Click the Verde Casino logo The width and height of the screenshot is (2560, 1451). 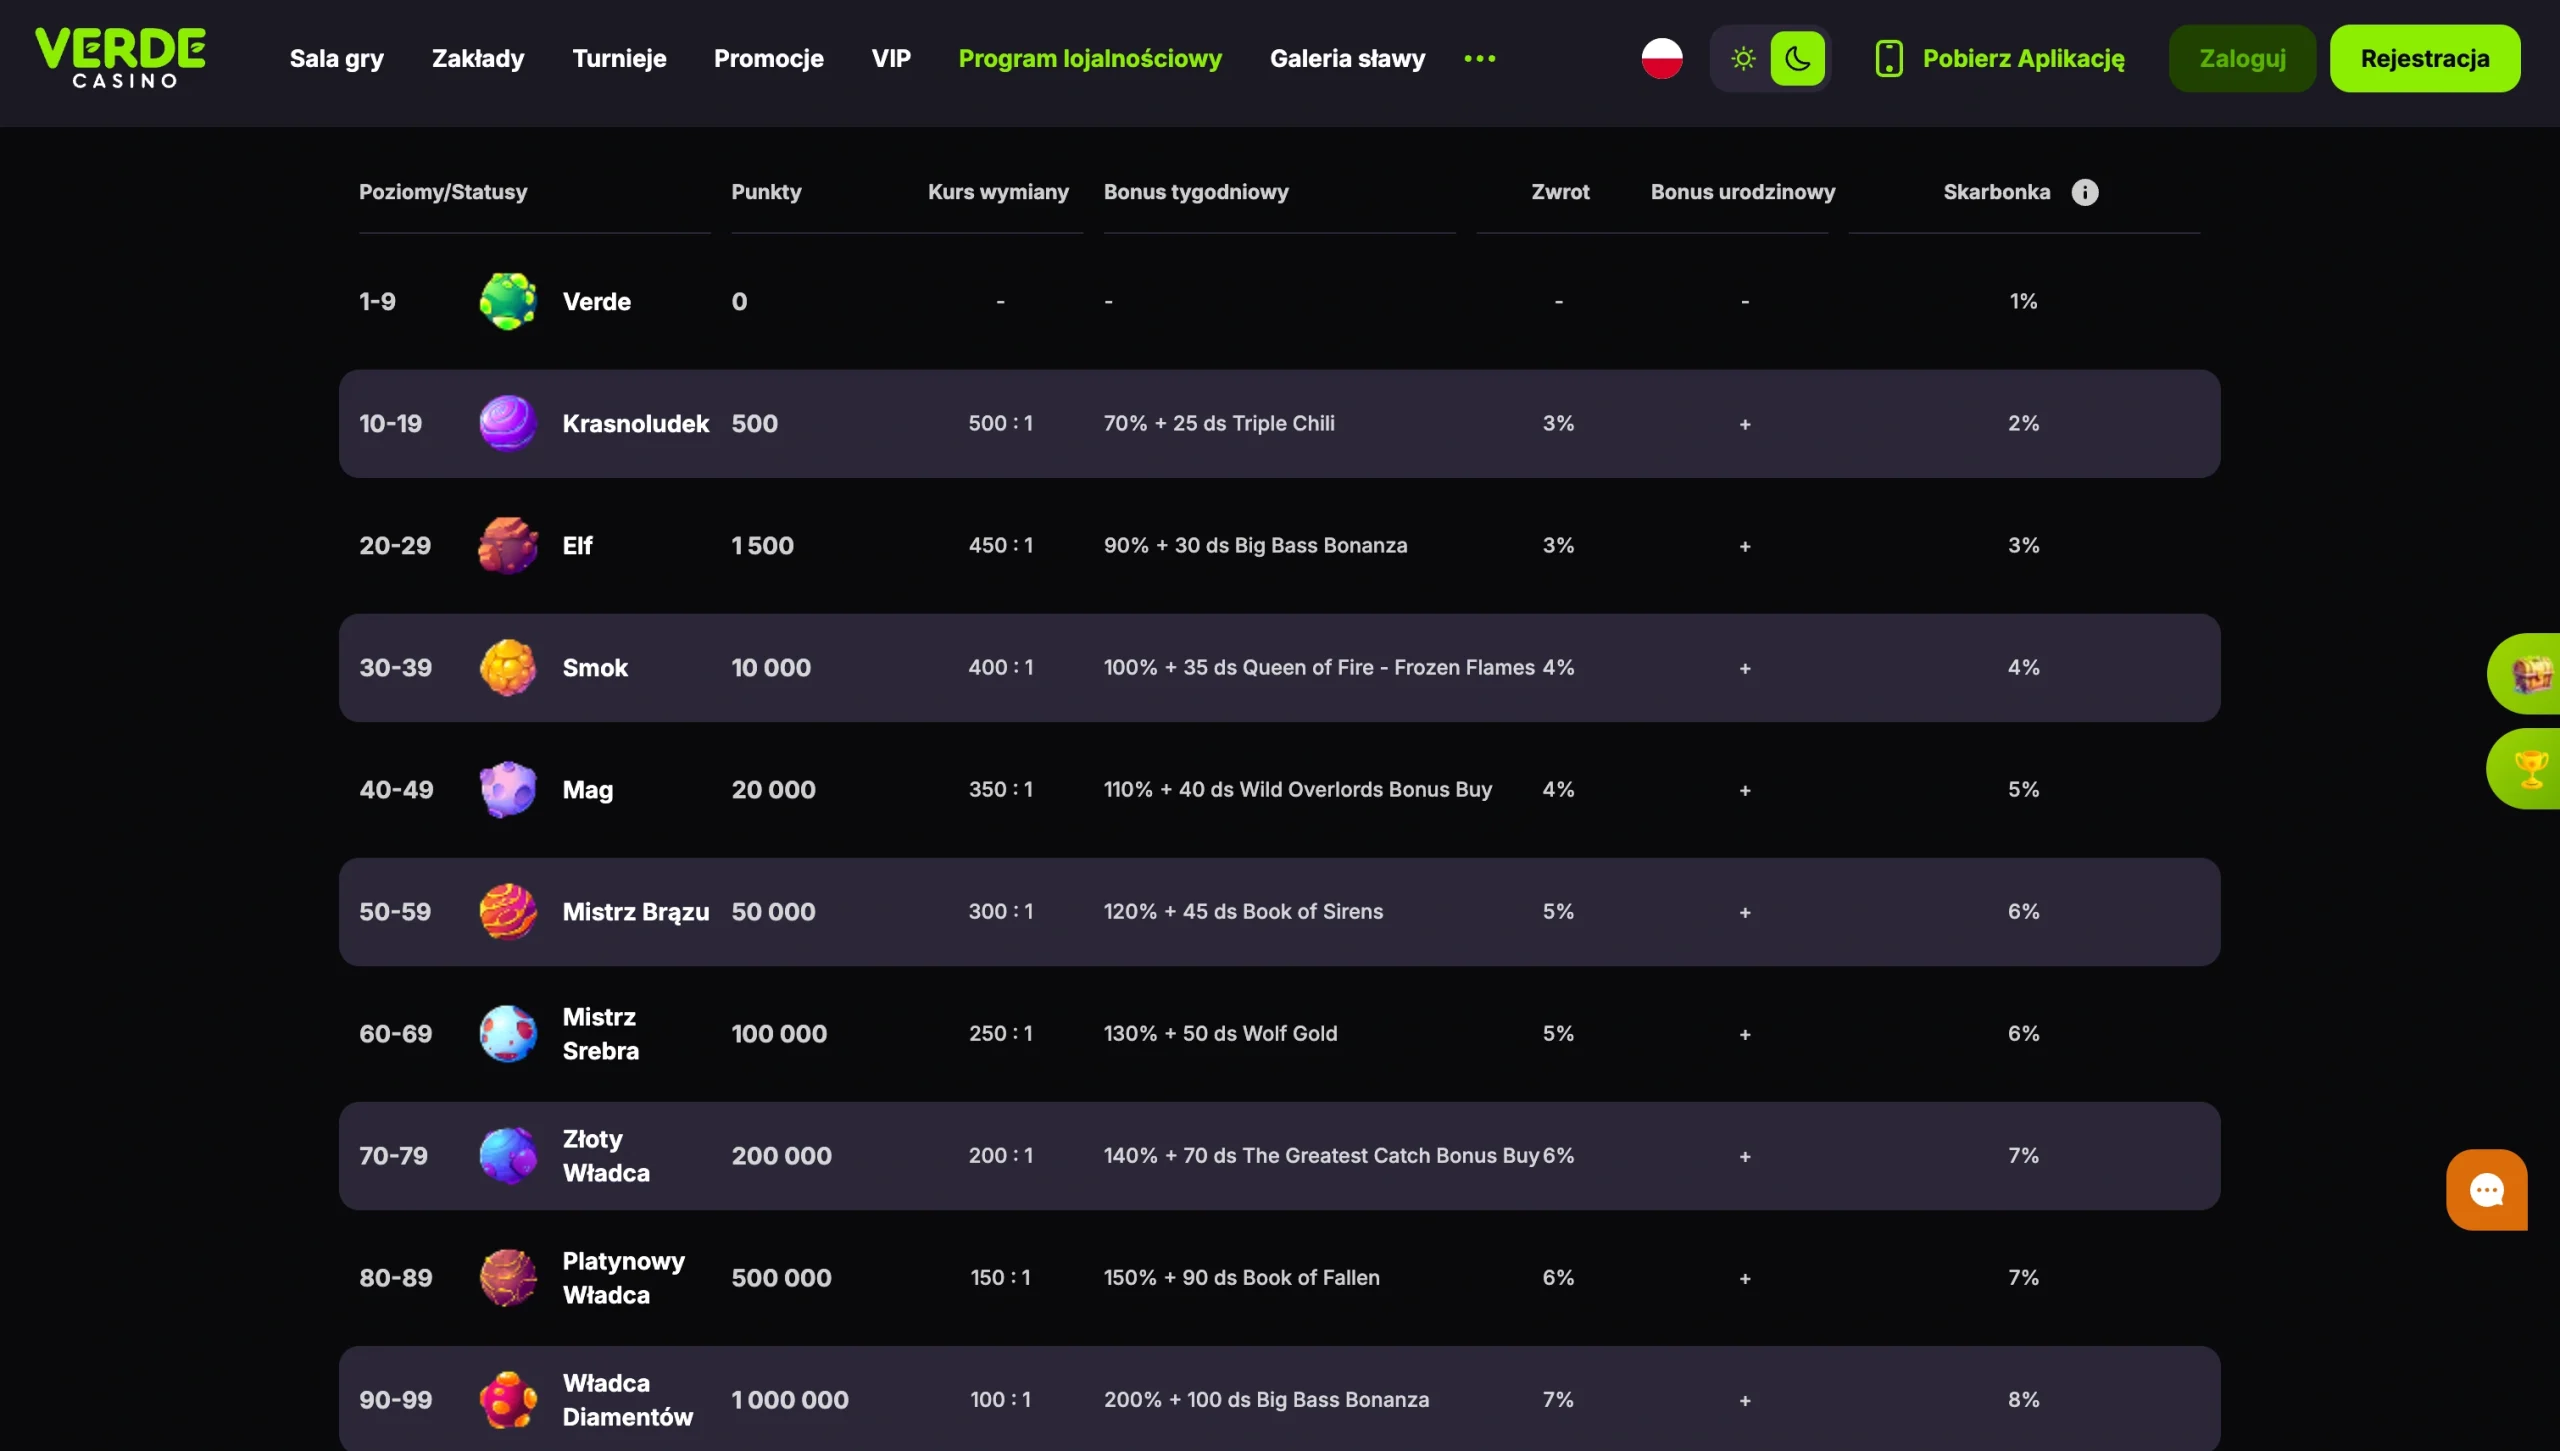[121, 58]
